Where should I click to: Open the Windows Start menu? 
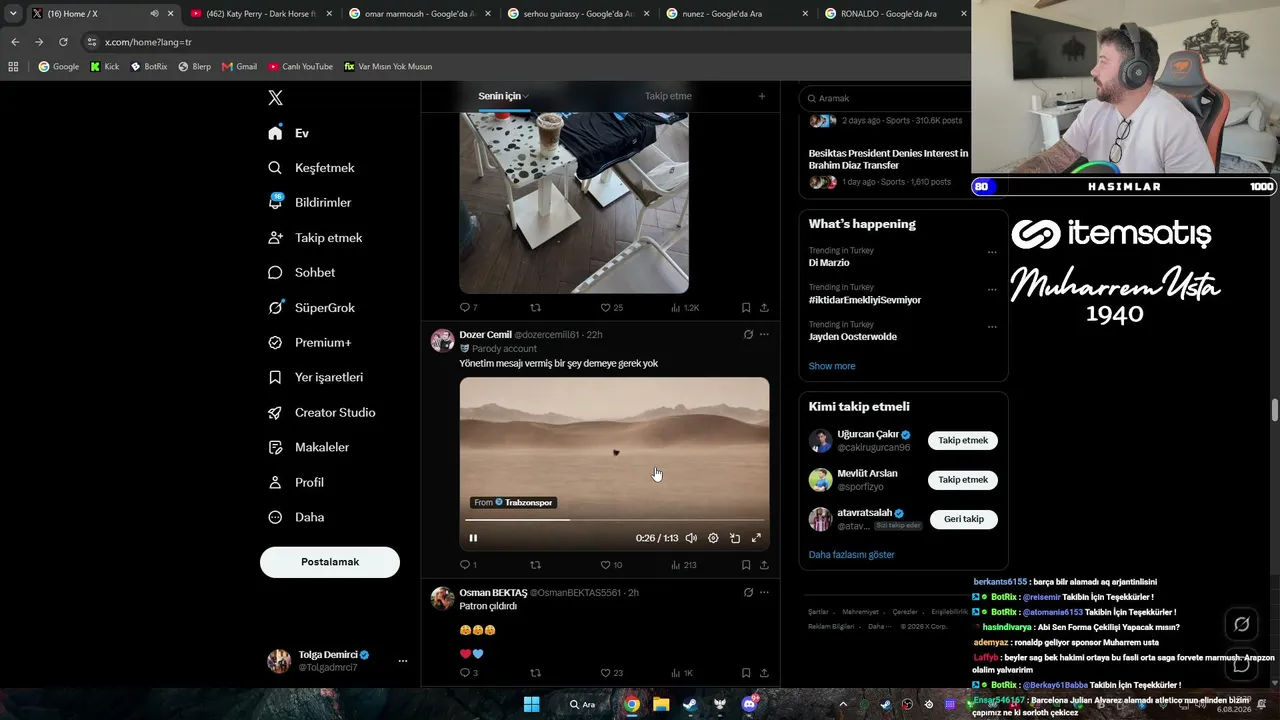pos(532,704)
